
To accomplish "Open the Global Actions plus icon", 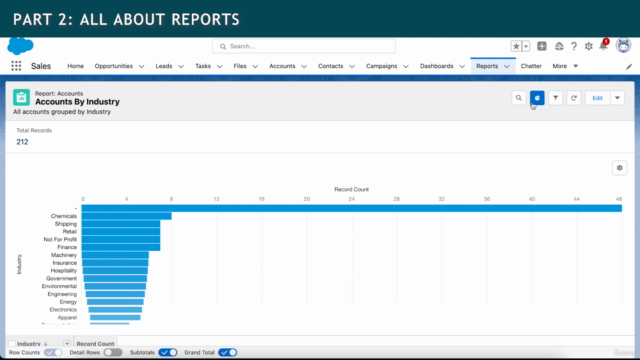I will [x=542, y=46].
